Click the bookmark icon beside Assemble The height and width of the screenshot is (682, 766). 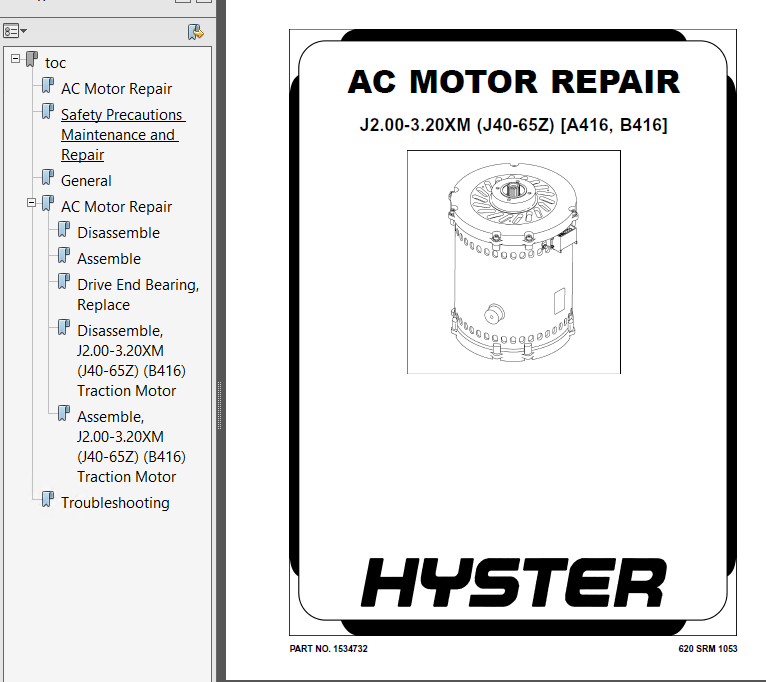[x=64, y=255]
